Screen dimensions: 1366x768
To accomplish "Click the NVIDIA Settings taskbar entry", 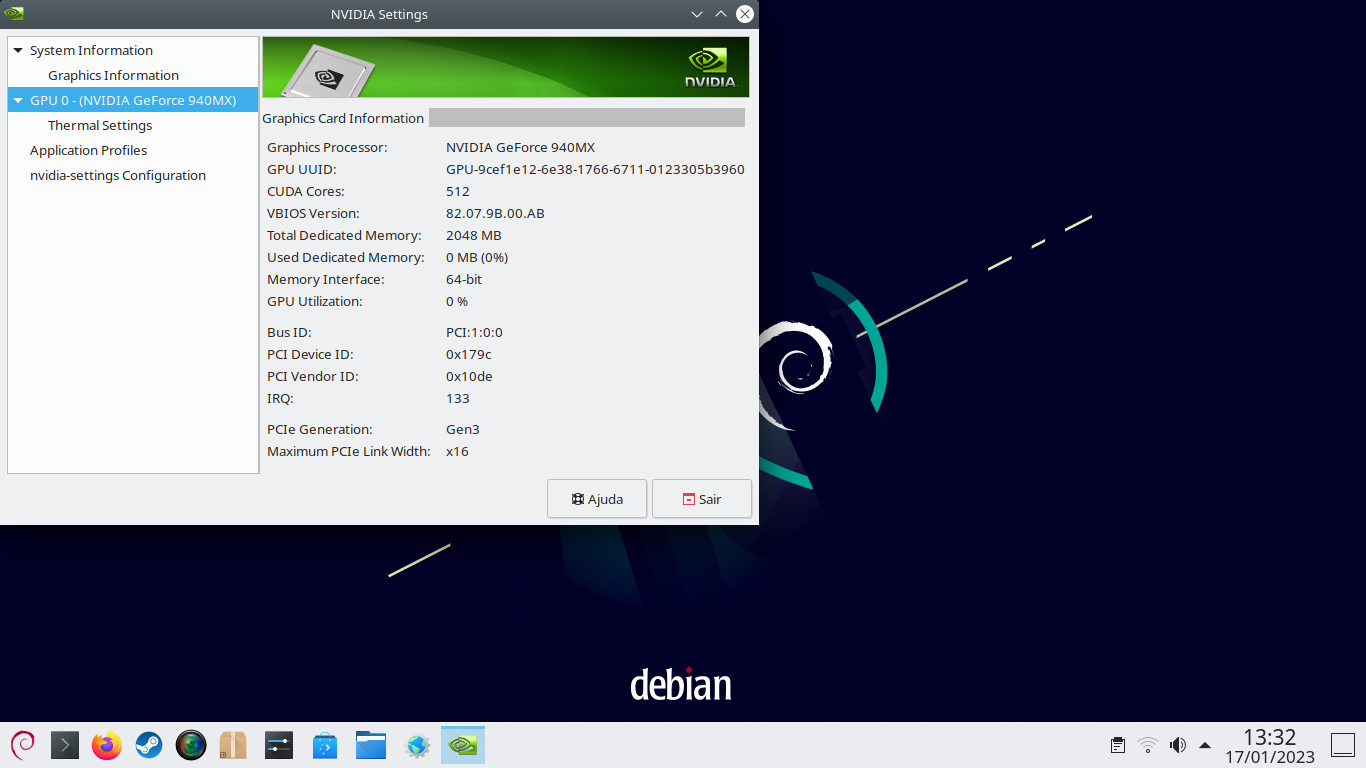I will (x=463, y=745).
